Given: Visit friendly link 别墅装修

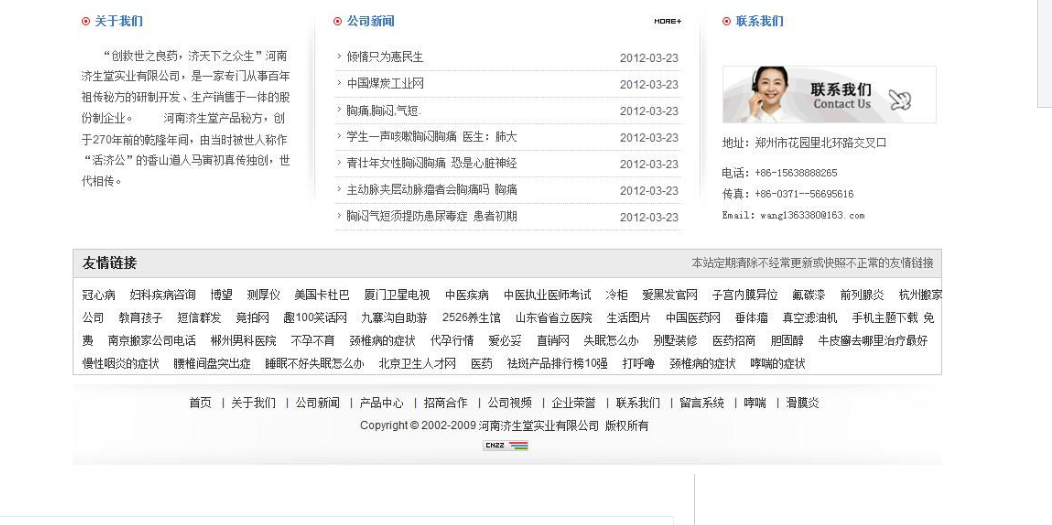Looking at the screenshot, I should coord(676,341).
